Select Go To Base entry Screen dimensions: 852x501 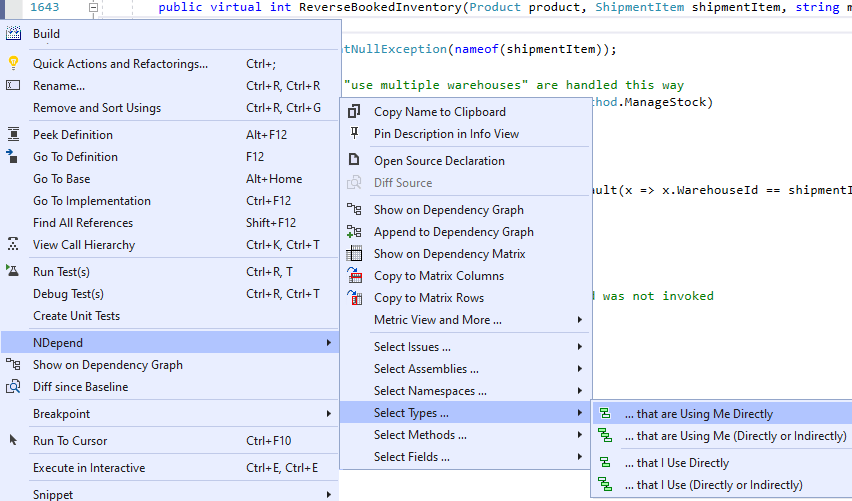coord(170,178)
